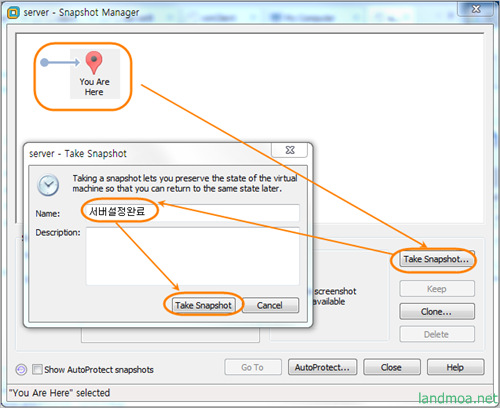The image size is (500, 408).
Task: Click the Delete snapshot button
Action: click(437, 334)
